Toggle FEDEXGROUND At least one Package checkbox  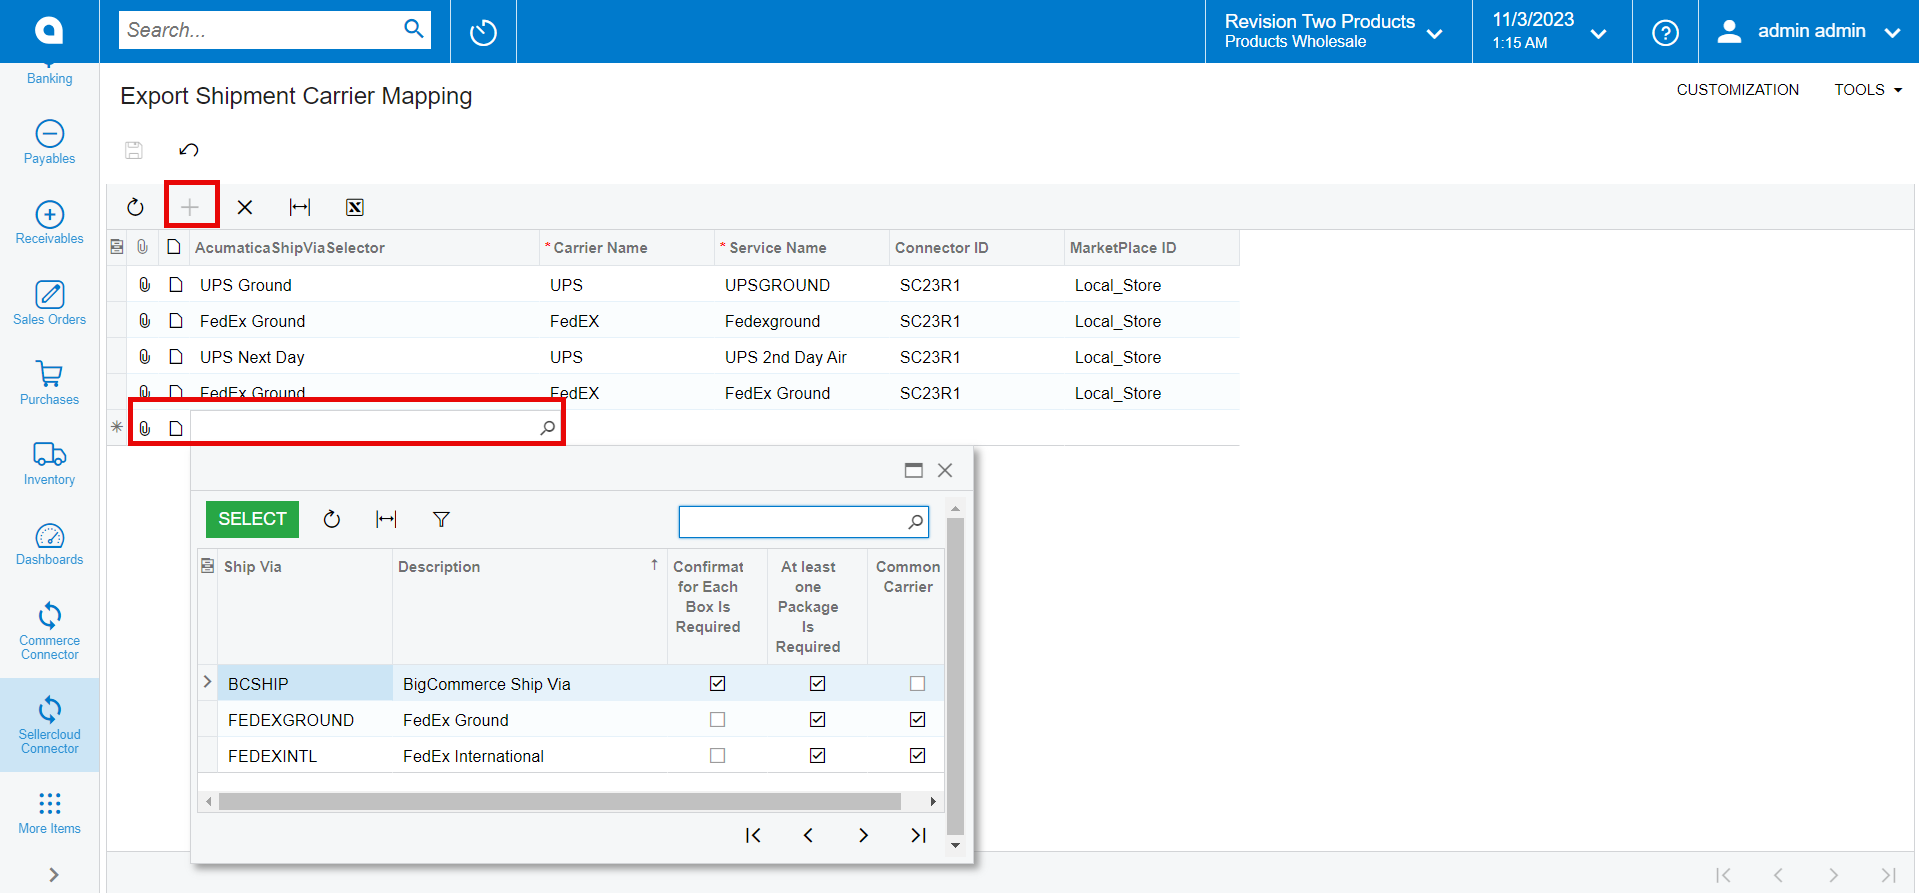click(x=817, y=720)
